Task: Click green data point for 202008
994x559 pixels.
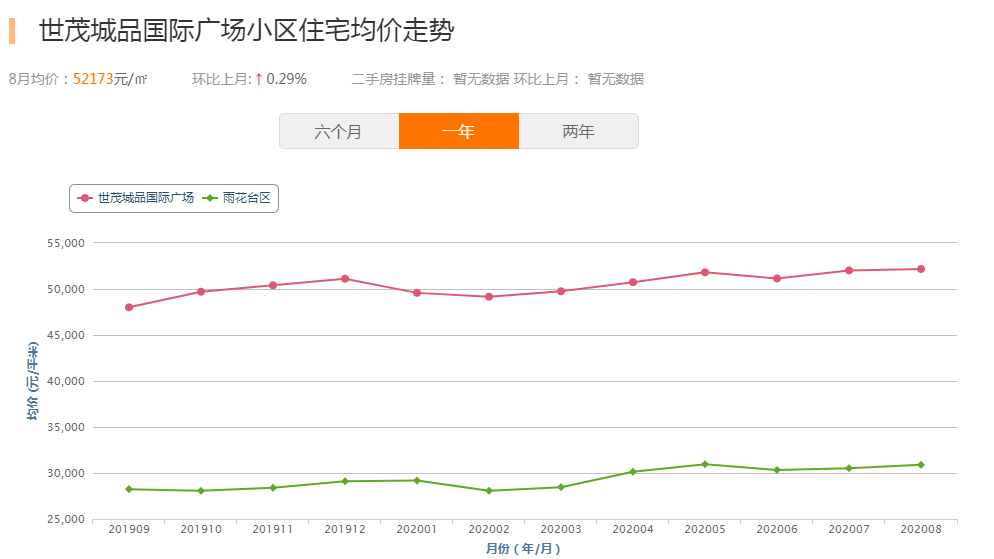Action: coord(921,465)
